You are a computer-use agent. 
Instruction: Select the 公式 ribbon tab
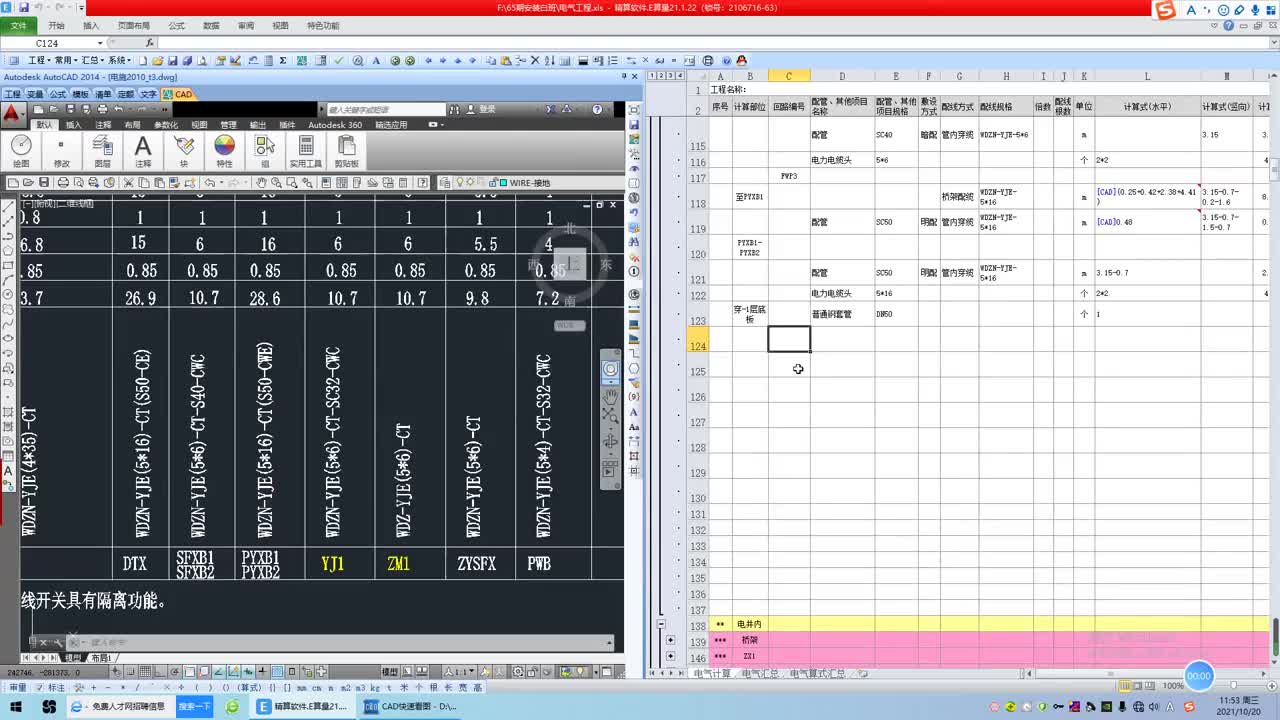pyautogui.click(x=176, y=26)
